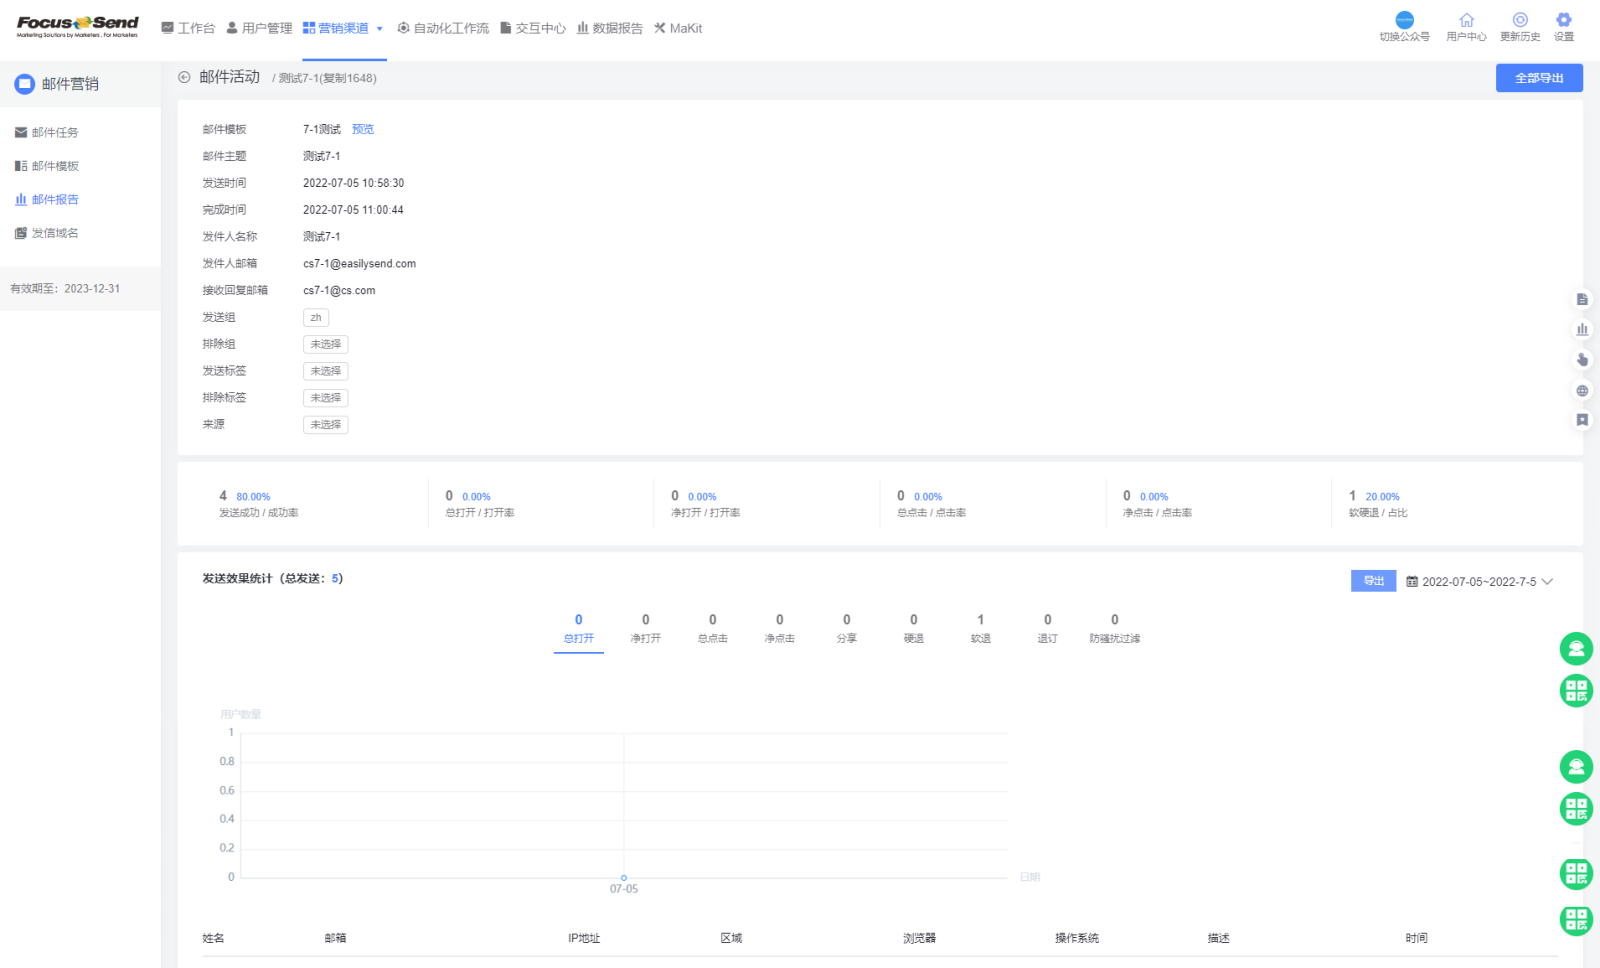Switch to the 总点击 tab

(x=713, y=629)
